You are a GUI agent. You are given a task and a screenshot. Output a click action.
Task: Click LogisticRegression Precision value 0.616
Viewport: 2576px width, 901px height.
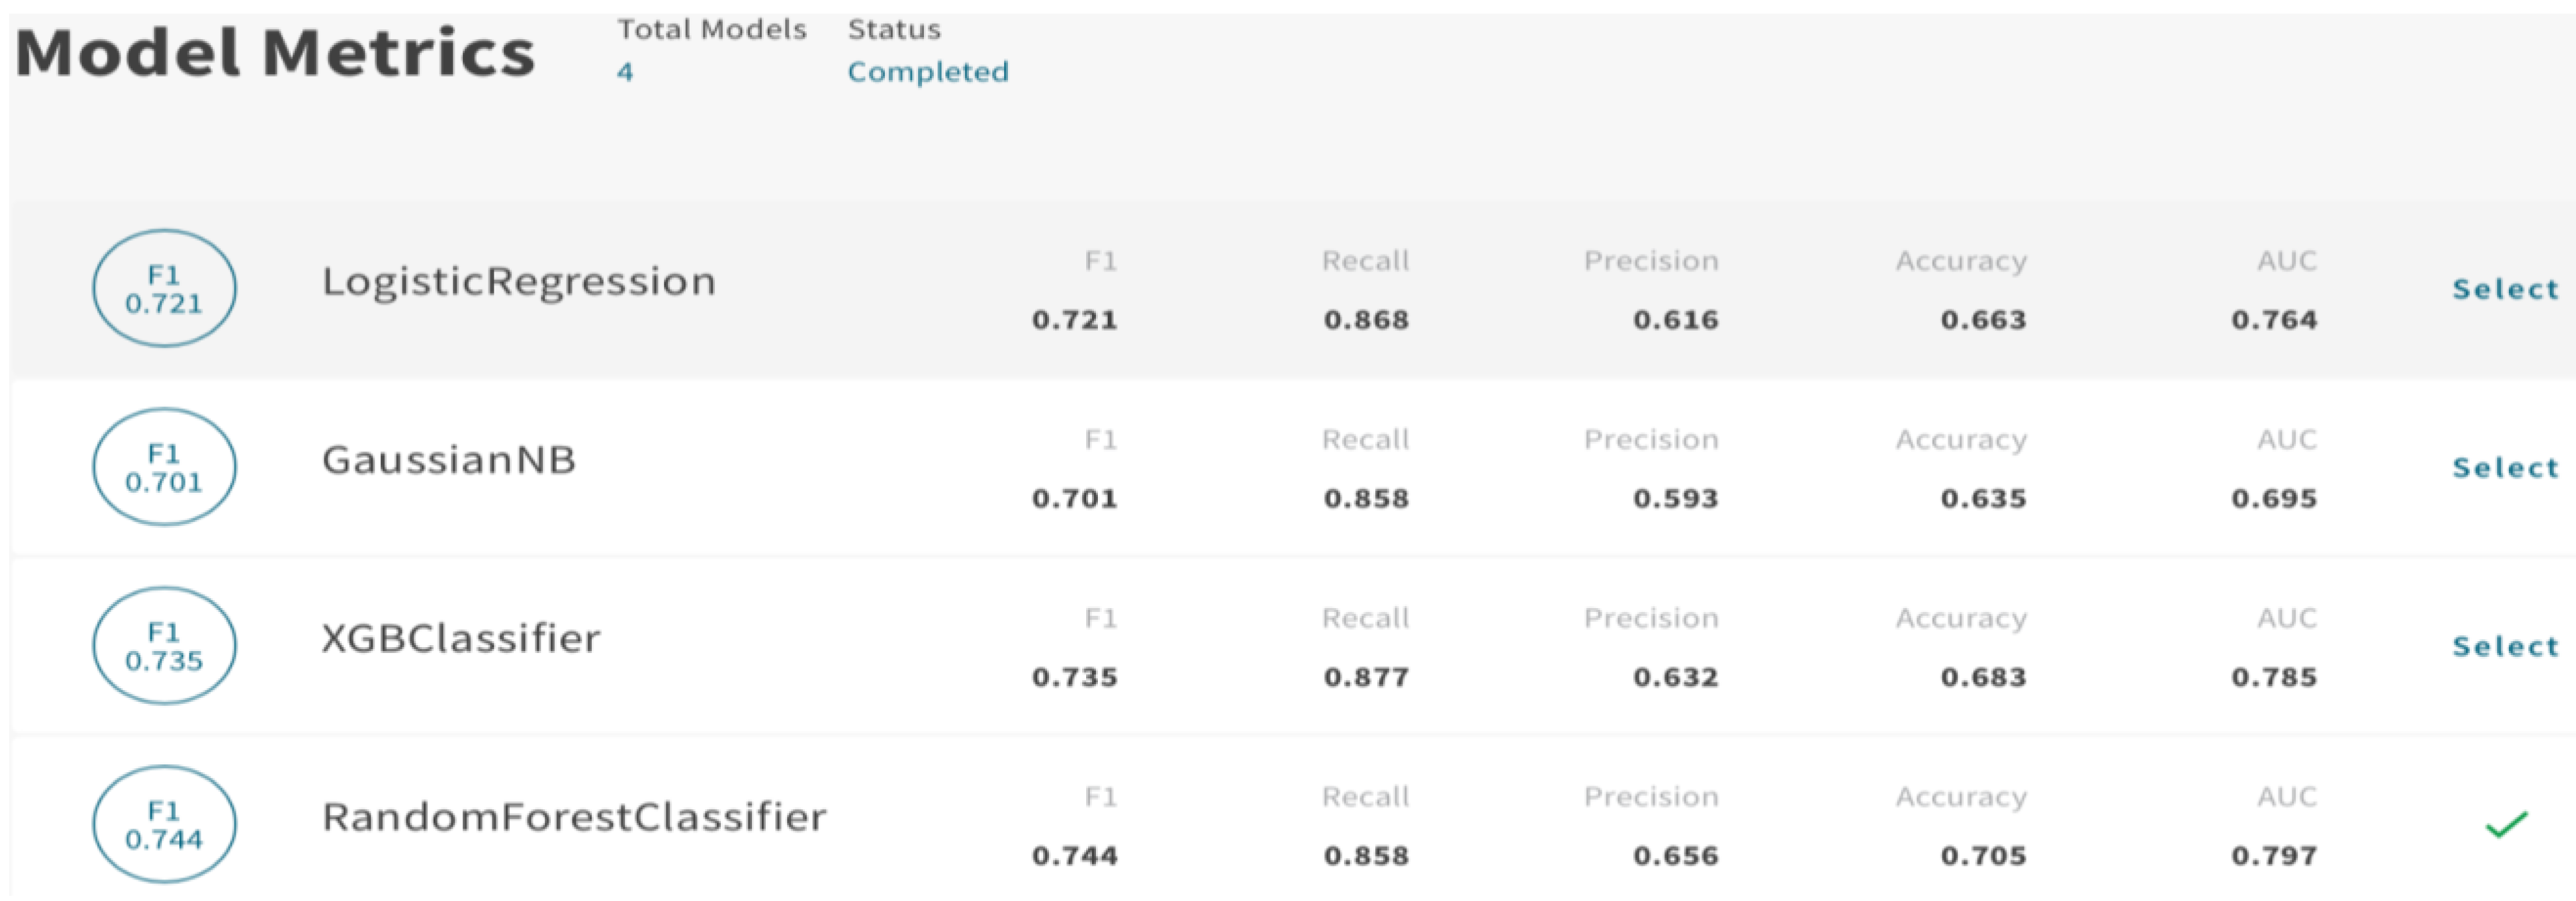point(1675,320)
